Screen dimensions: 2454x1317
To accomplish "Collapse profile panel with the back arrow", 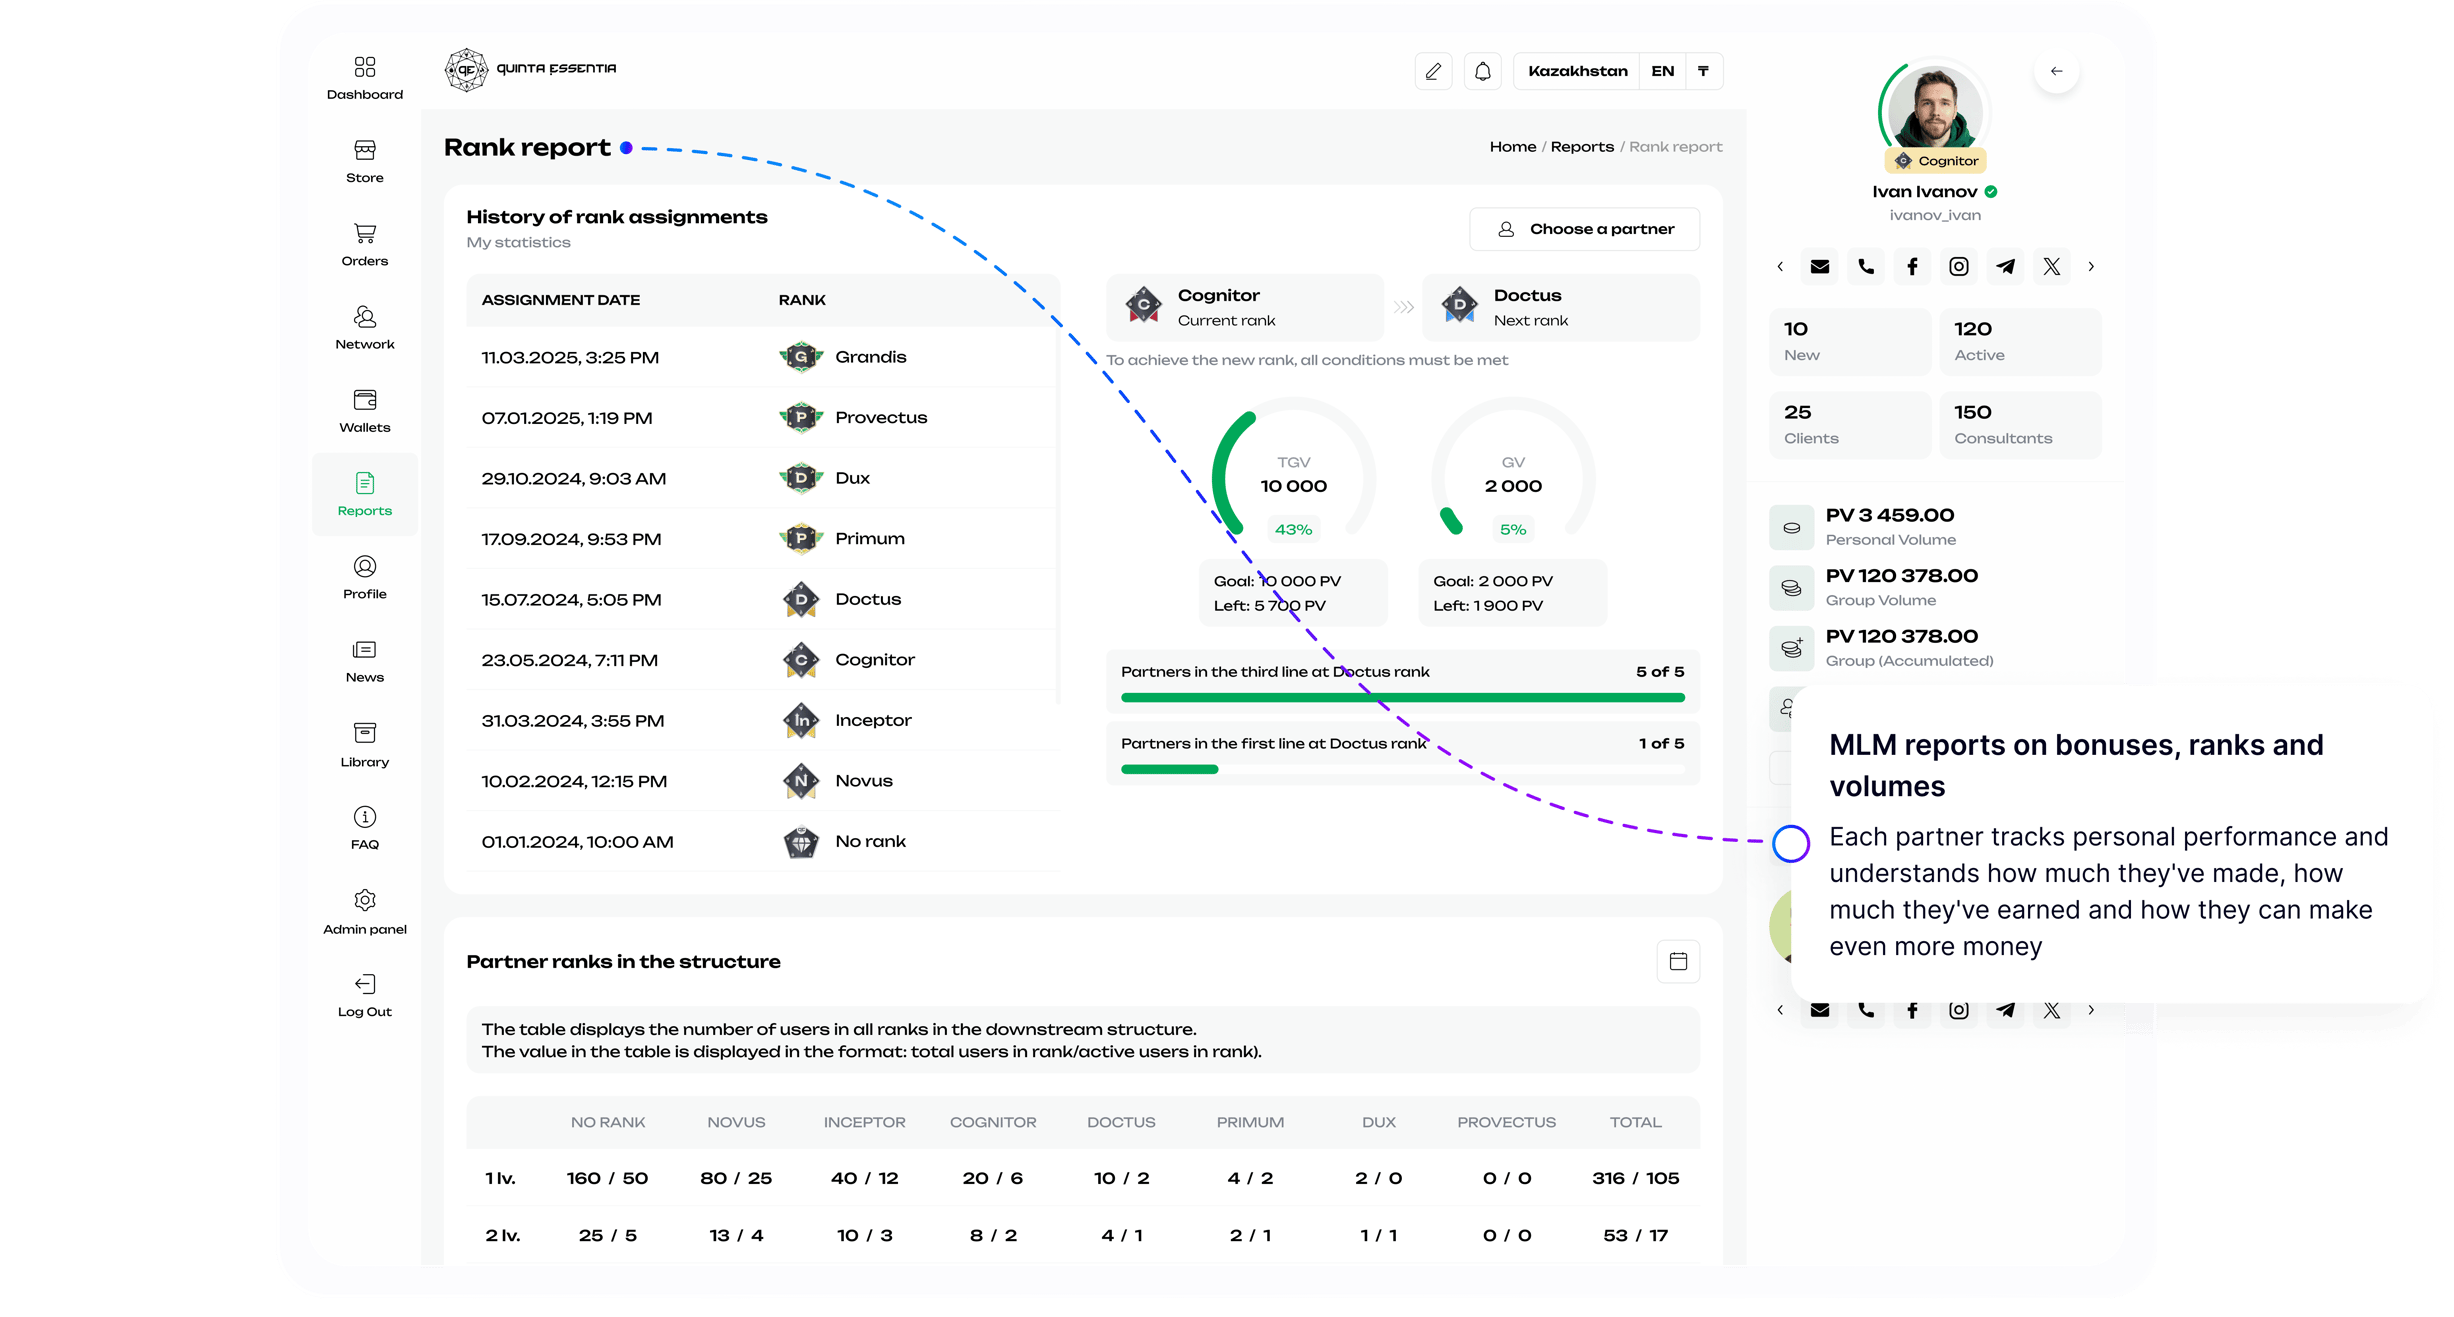I will [x=2056, y=71].
